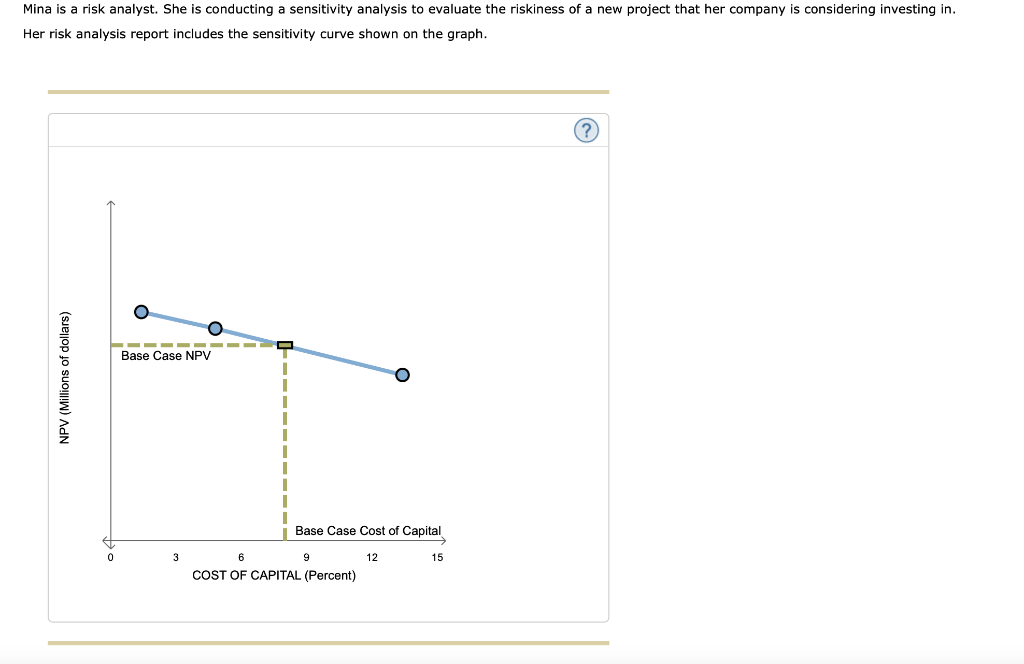Viewport: 1024px width, 664px height.
Task: Click the right arrow end of the x-axis
Action: coord(446,540)
